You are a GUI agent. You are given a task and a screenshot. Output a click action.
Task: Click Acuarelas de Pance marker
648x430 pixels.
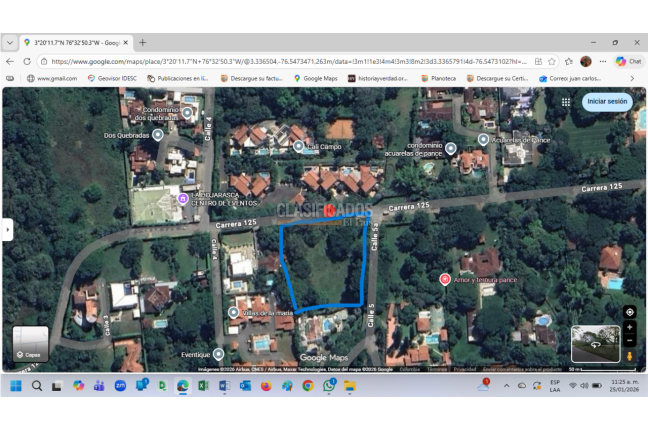tap(483, 140)
